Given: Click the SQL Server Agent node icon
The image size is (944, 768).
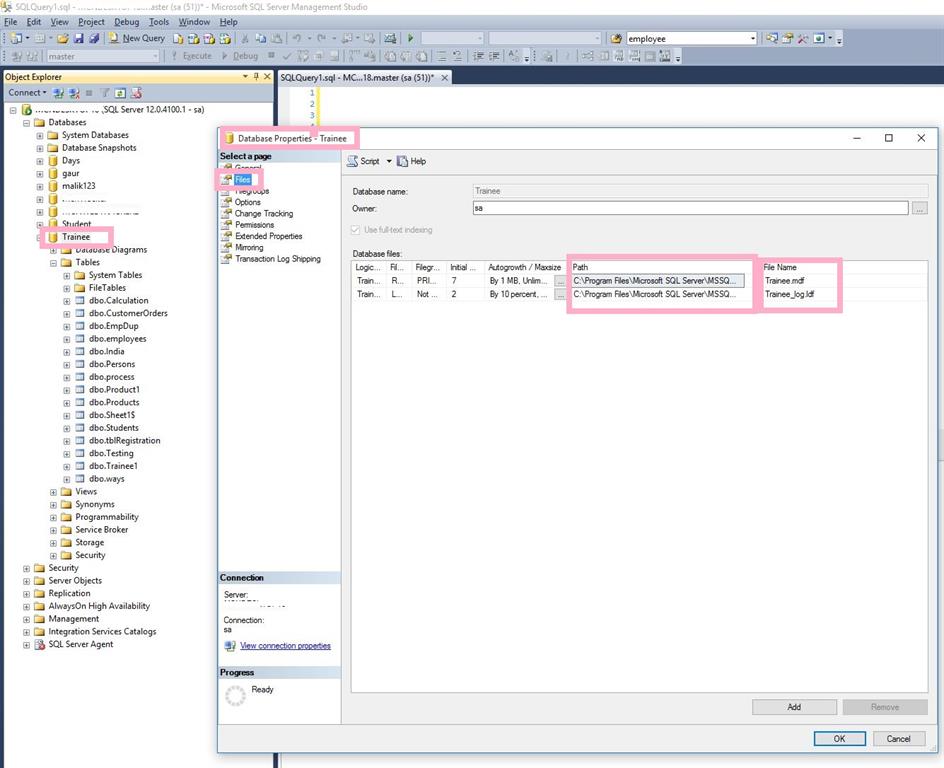Looking at the screenshot, I should click(40, 644).
